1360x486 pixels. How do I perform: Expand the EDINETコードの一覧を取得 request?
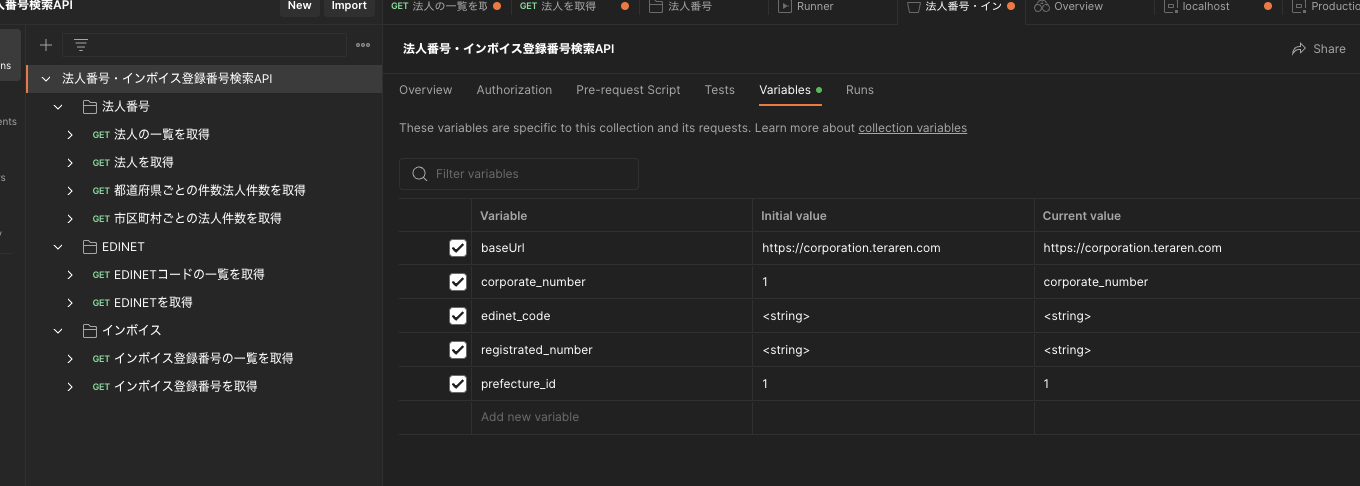70,274
